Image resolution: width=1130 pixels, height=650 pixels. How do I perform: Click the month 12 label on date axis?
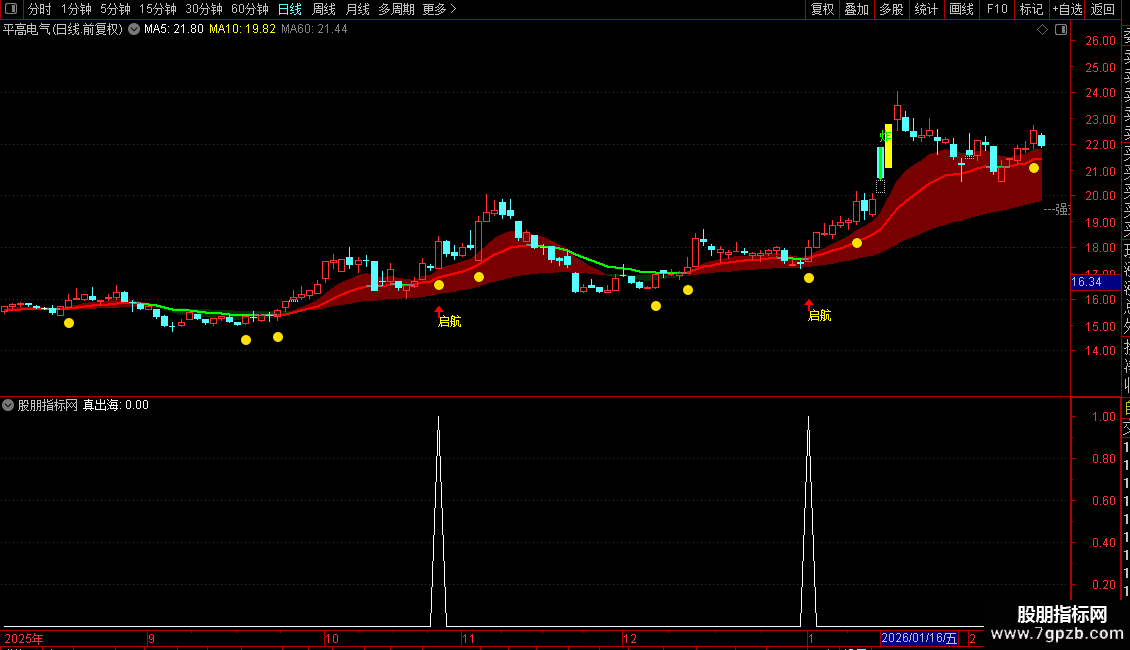click(x=630, y=638)
